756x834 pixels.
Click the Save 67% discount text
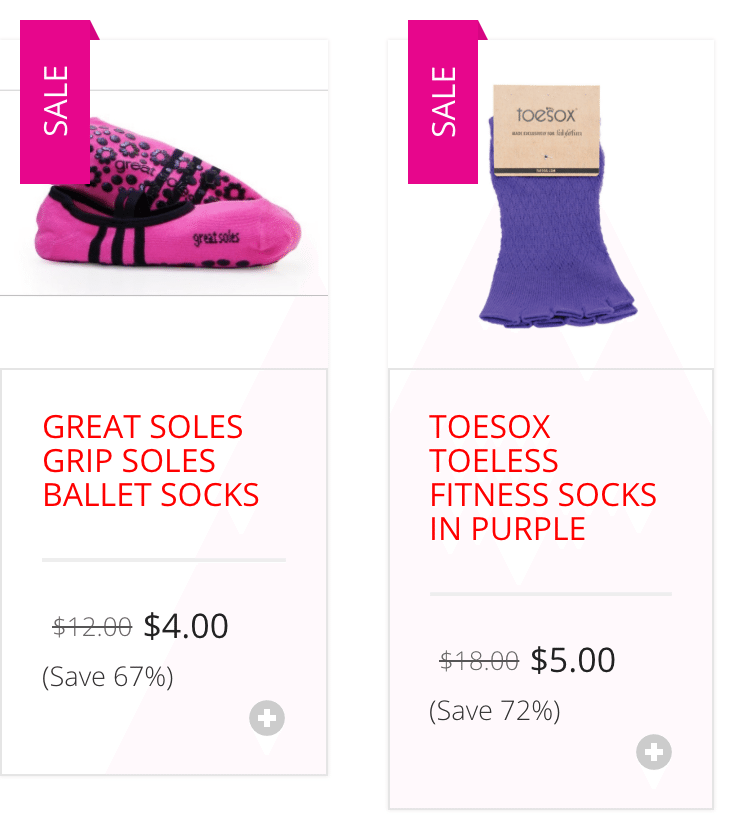pos(108,677)
